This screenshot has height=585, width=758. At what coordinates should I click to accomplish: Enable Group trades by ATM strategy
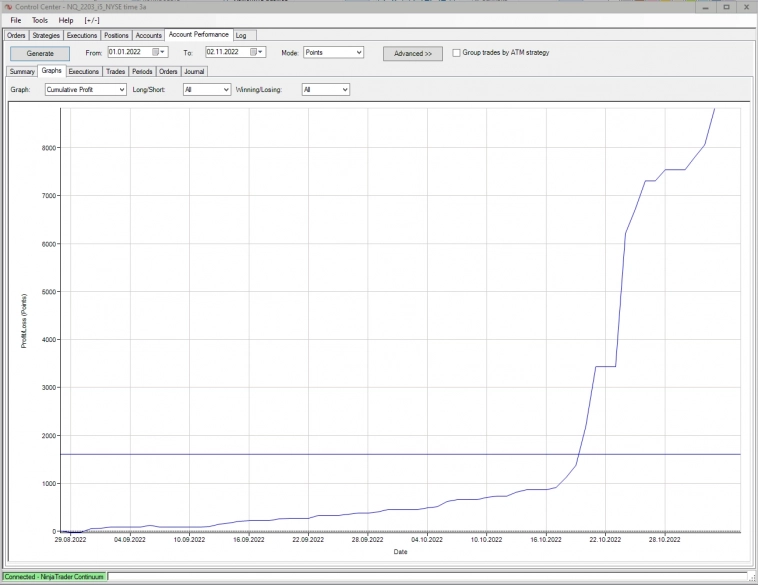[x=457, y=53]
